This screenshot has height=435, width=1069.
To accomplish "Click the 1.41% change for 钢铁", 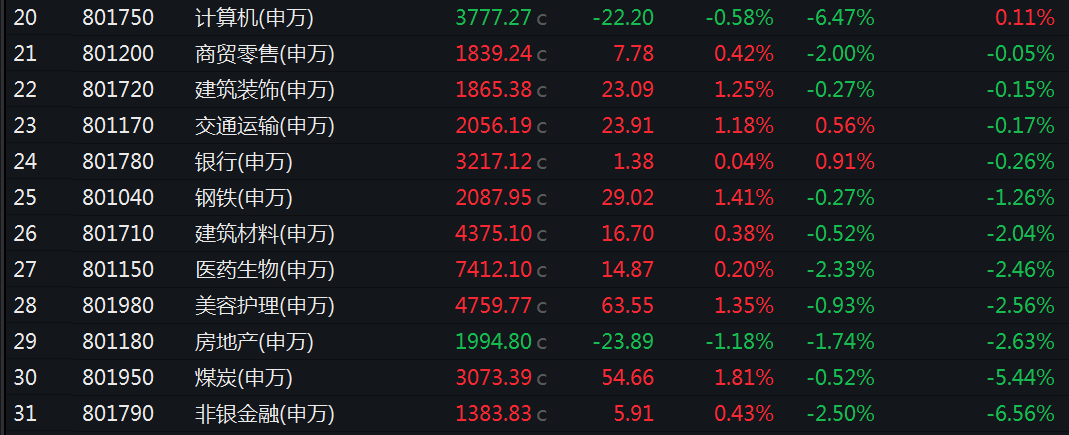I will tap(744, 198).
